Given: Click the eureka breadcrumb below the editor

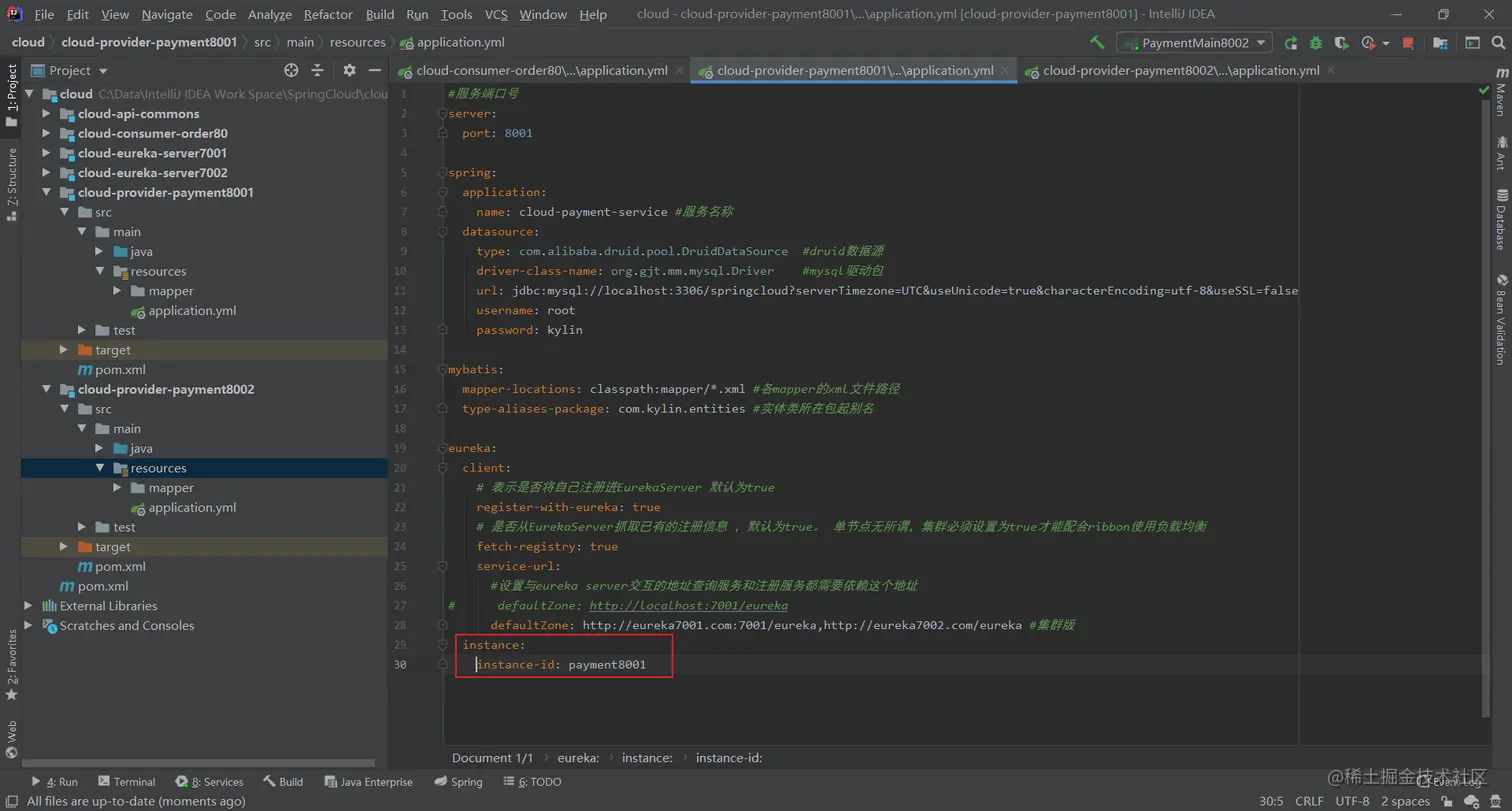Looking at the screenshot, I should [x=578, y=758].
